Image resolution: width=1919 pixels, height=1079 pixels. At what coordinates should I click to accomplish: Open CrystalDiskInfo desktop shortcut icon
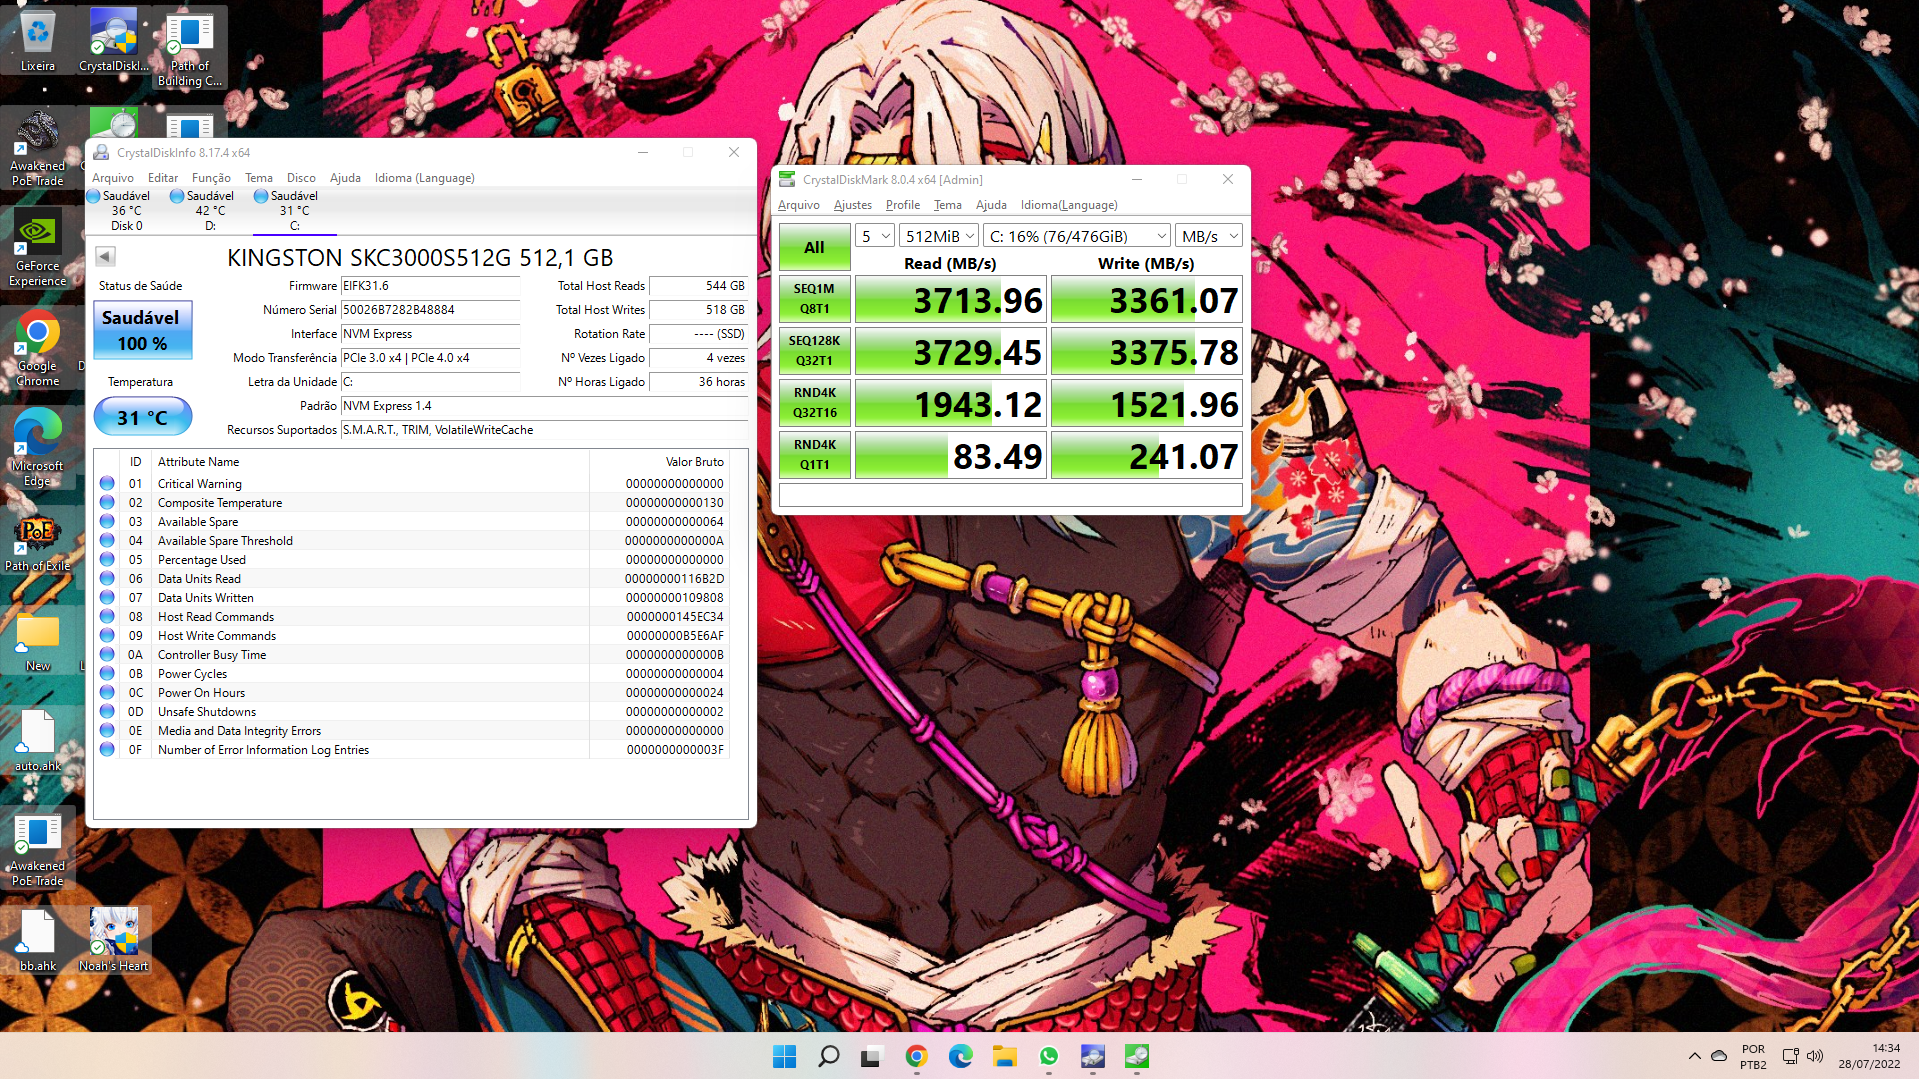[114, 42]
